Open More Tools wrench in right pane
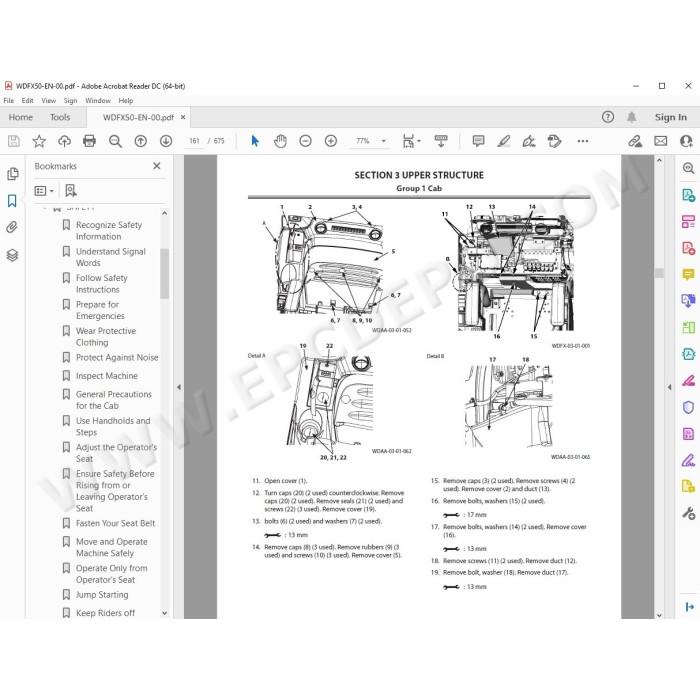Image resolution: width=700 pixels, height=700 pixels. pos(688,513)
